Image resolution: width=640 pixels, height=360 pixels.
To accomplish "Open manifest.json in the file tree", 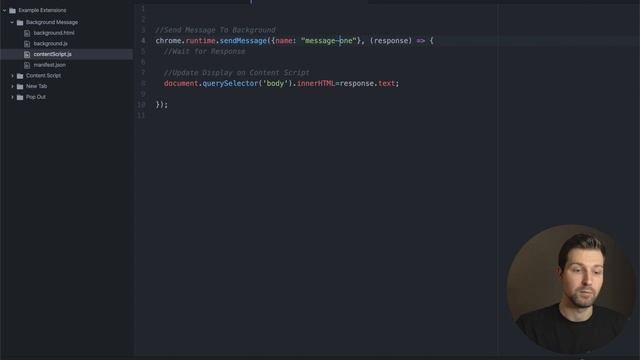I will (x=49, y=65).
